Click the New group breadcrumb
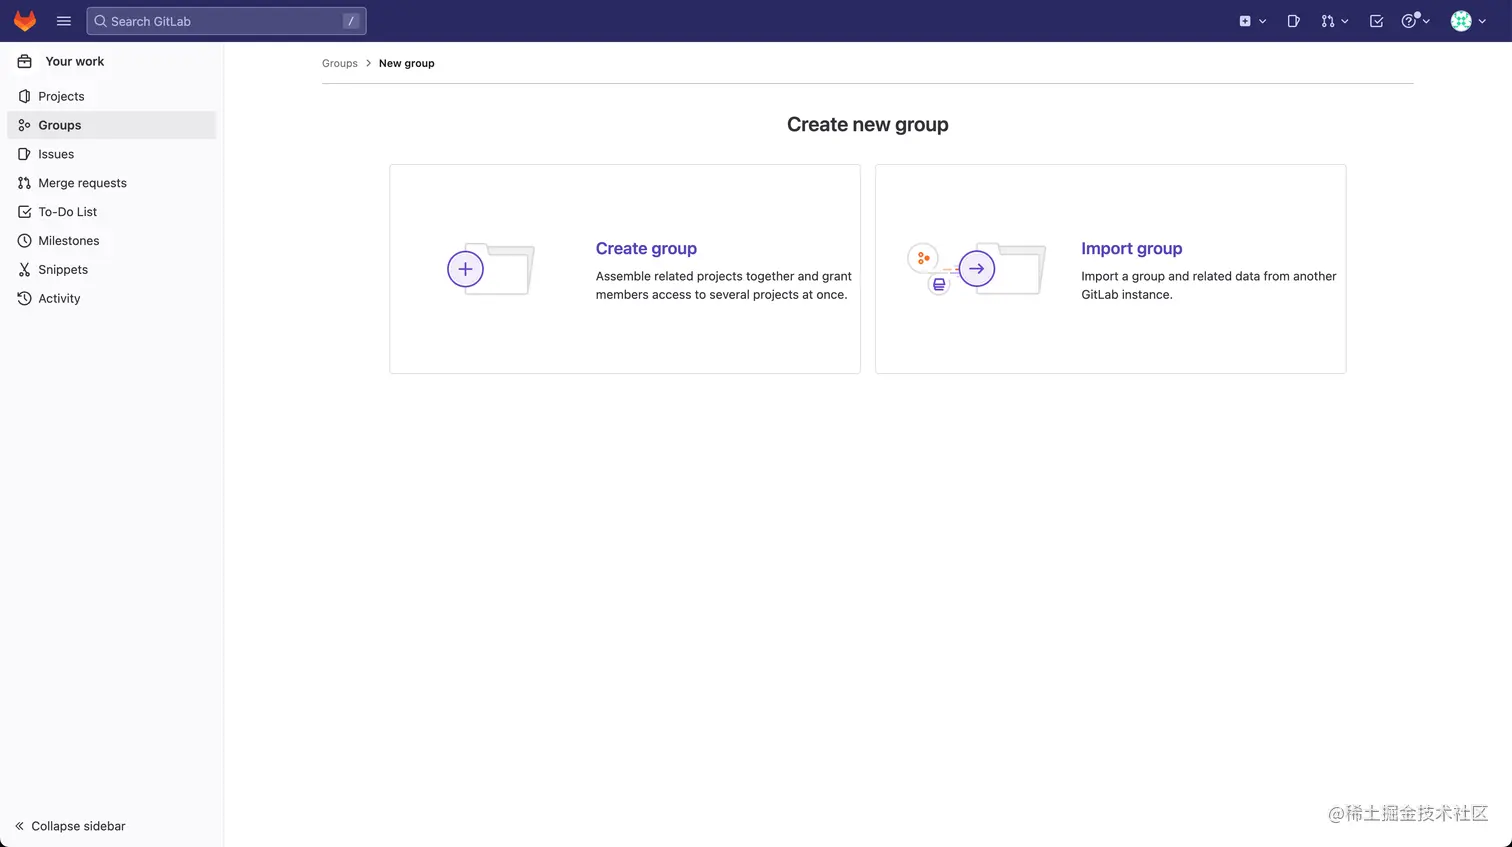The height and width of the screenshot is (847, 1512). point(407,63)
